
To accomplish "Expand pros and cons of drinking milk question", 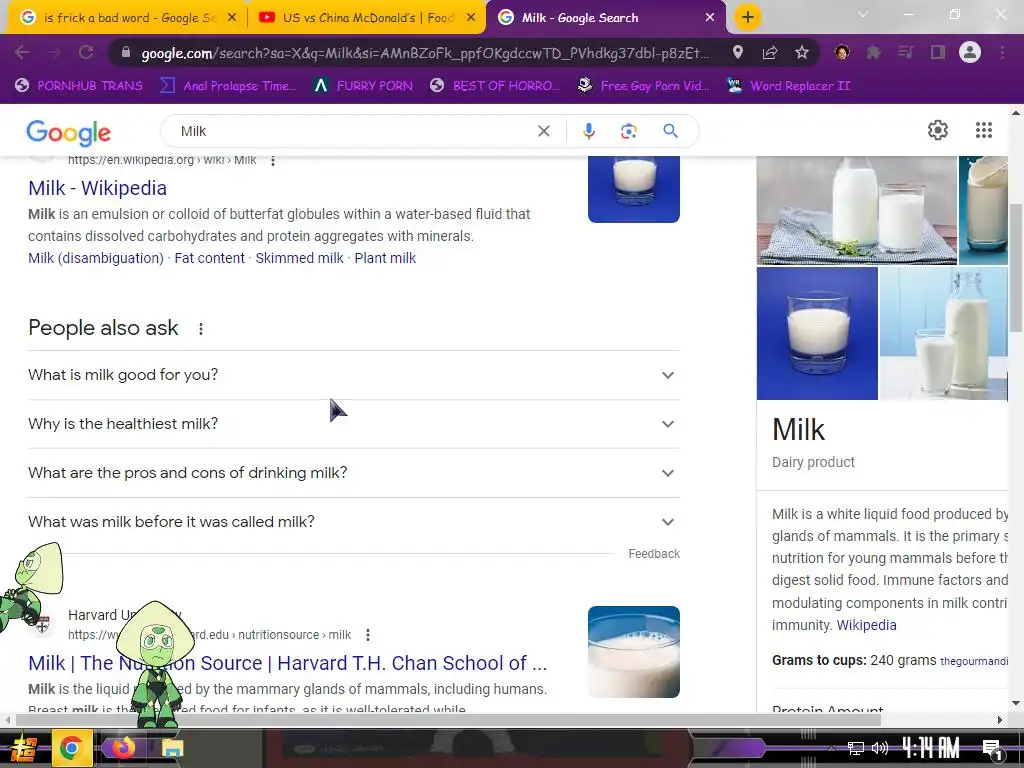I will click(x=354, y=473).
